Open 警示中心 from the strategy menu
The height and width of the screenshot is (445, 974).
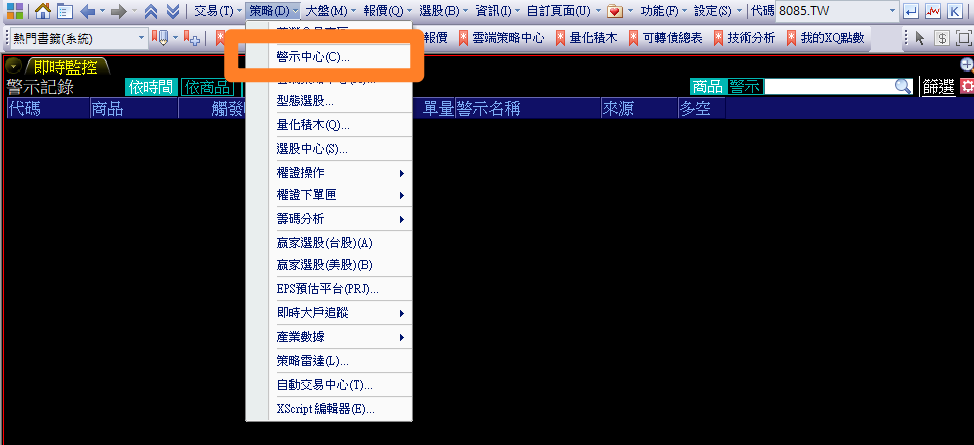pyautogui.click(x=313, y=57)
